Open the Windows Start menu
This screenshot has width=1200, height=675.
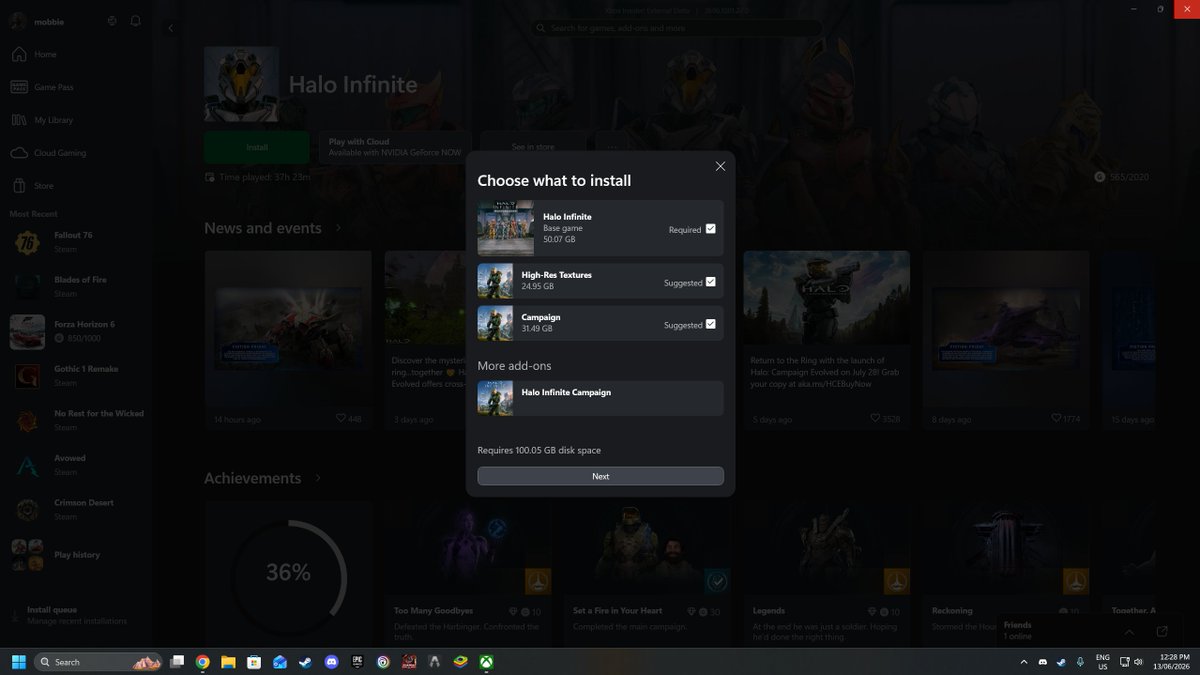point(18,662)
